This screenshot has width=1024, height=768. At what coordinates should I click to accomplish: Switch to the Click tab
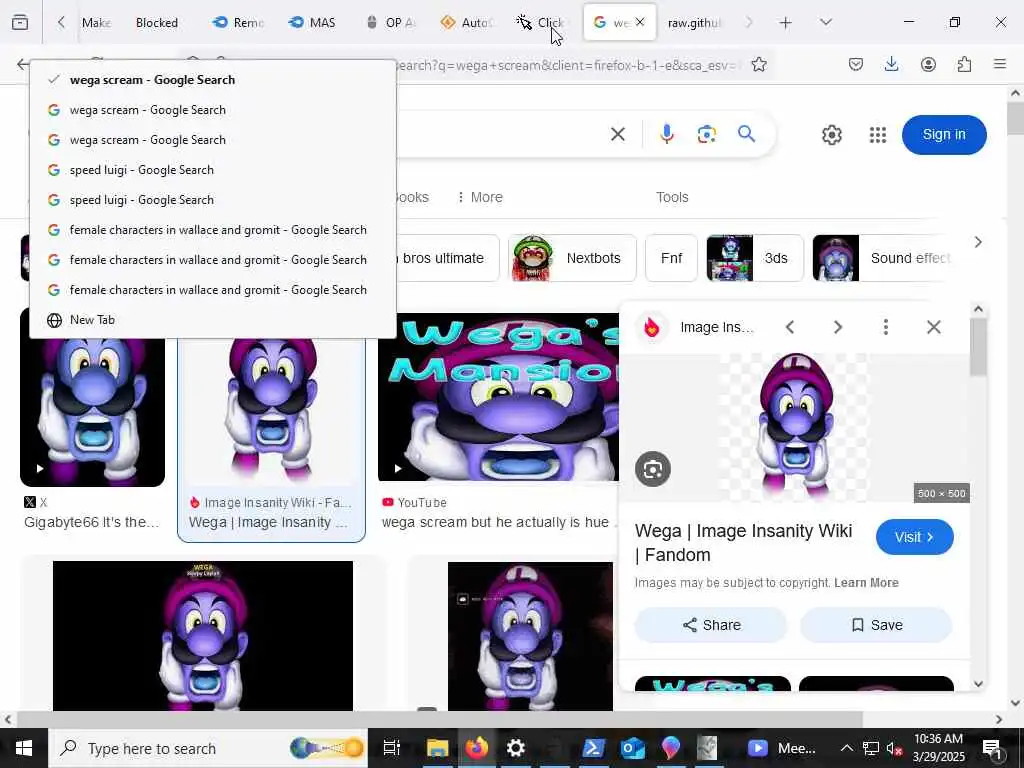click(541, 23)
